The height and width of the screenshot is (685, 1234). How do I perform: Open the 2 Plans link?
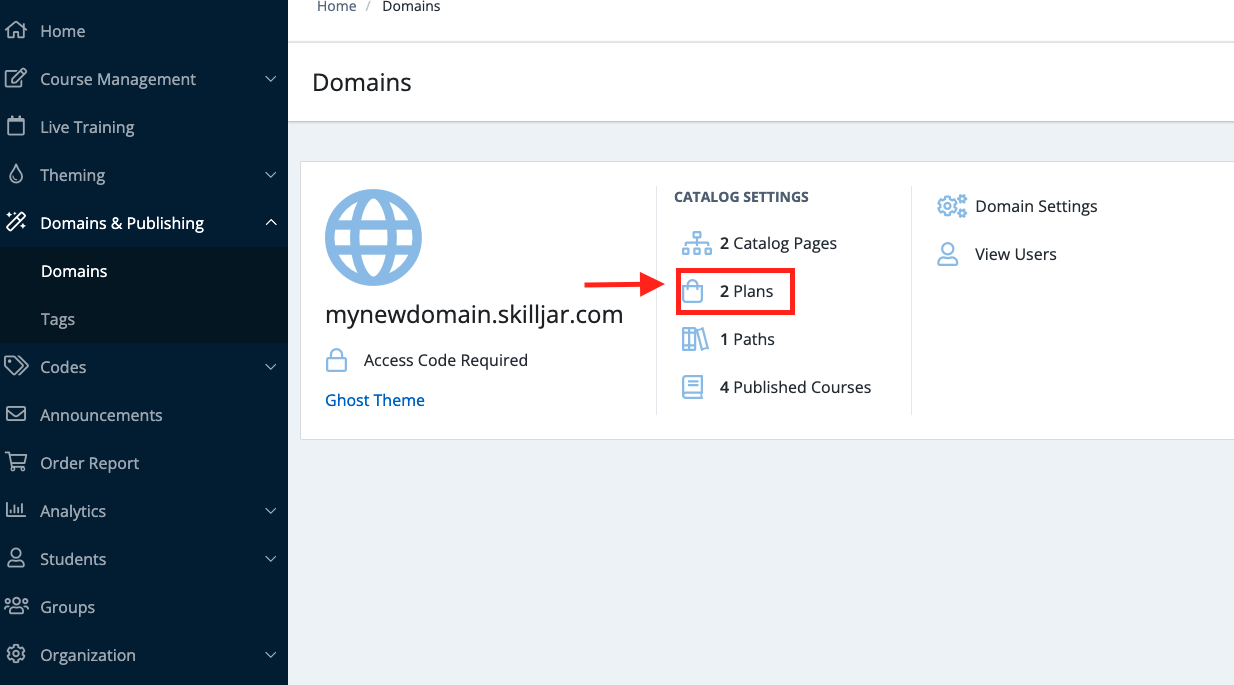point(746,291)
